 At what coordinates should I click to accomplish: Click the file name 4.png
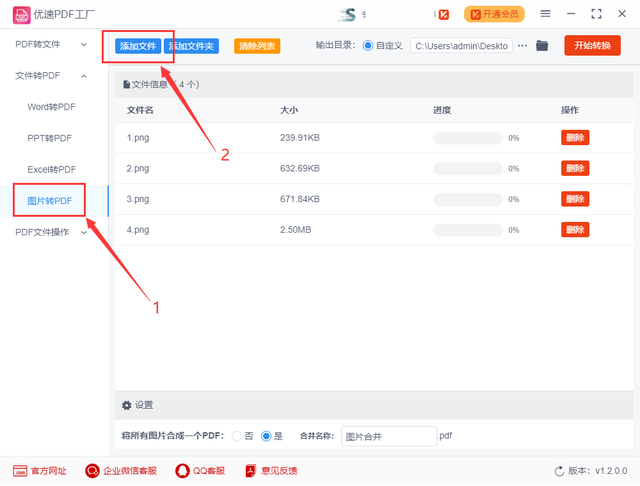click(x=138, y=230)
